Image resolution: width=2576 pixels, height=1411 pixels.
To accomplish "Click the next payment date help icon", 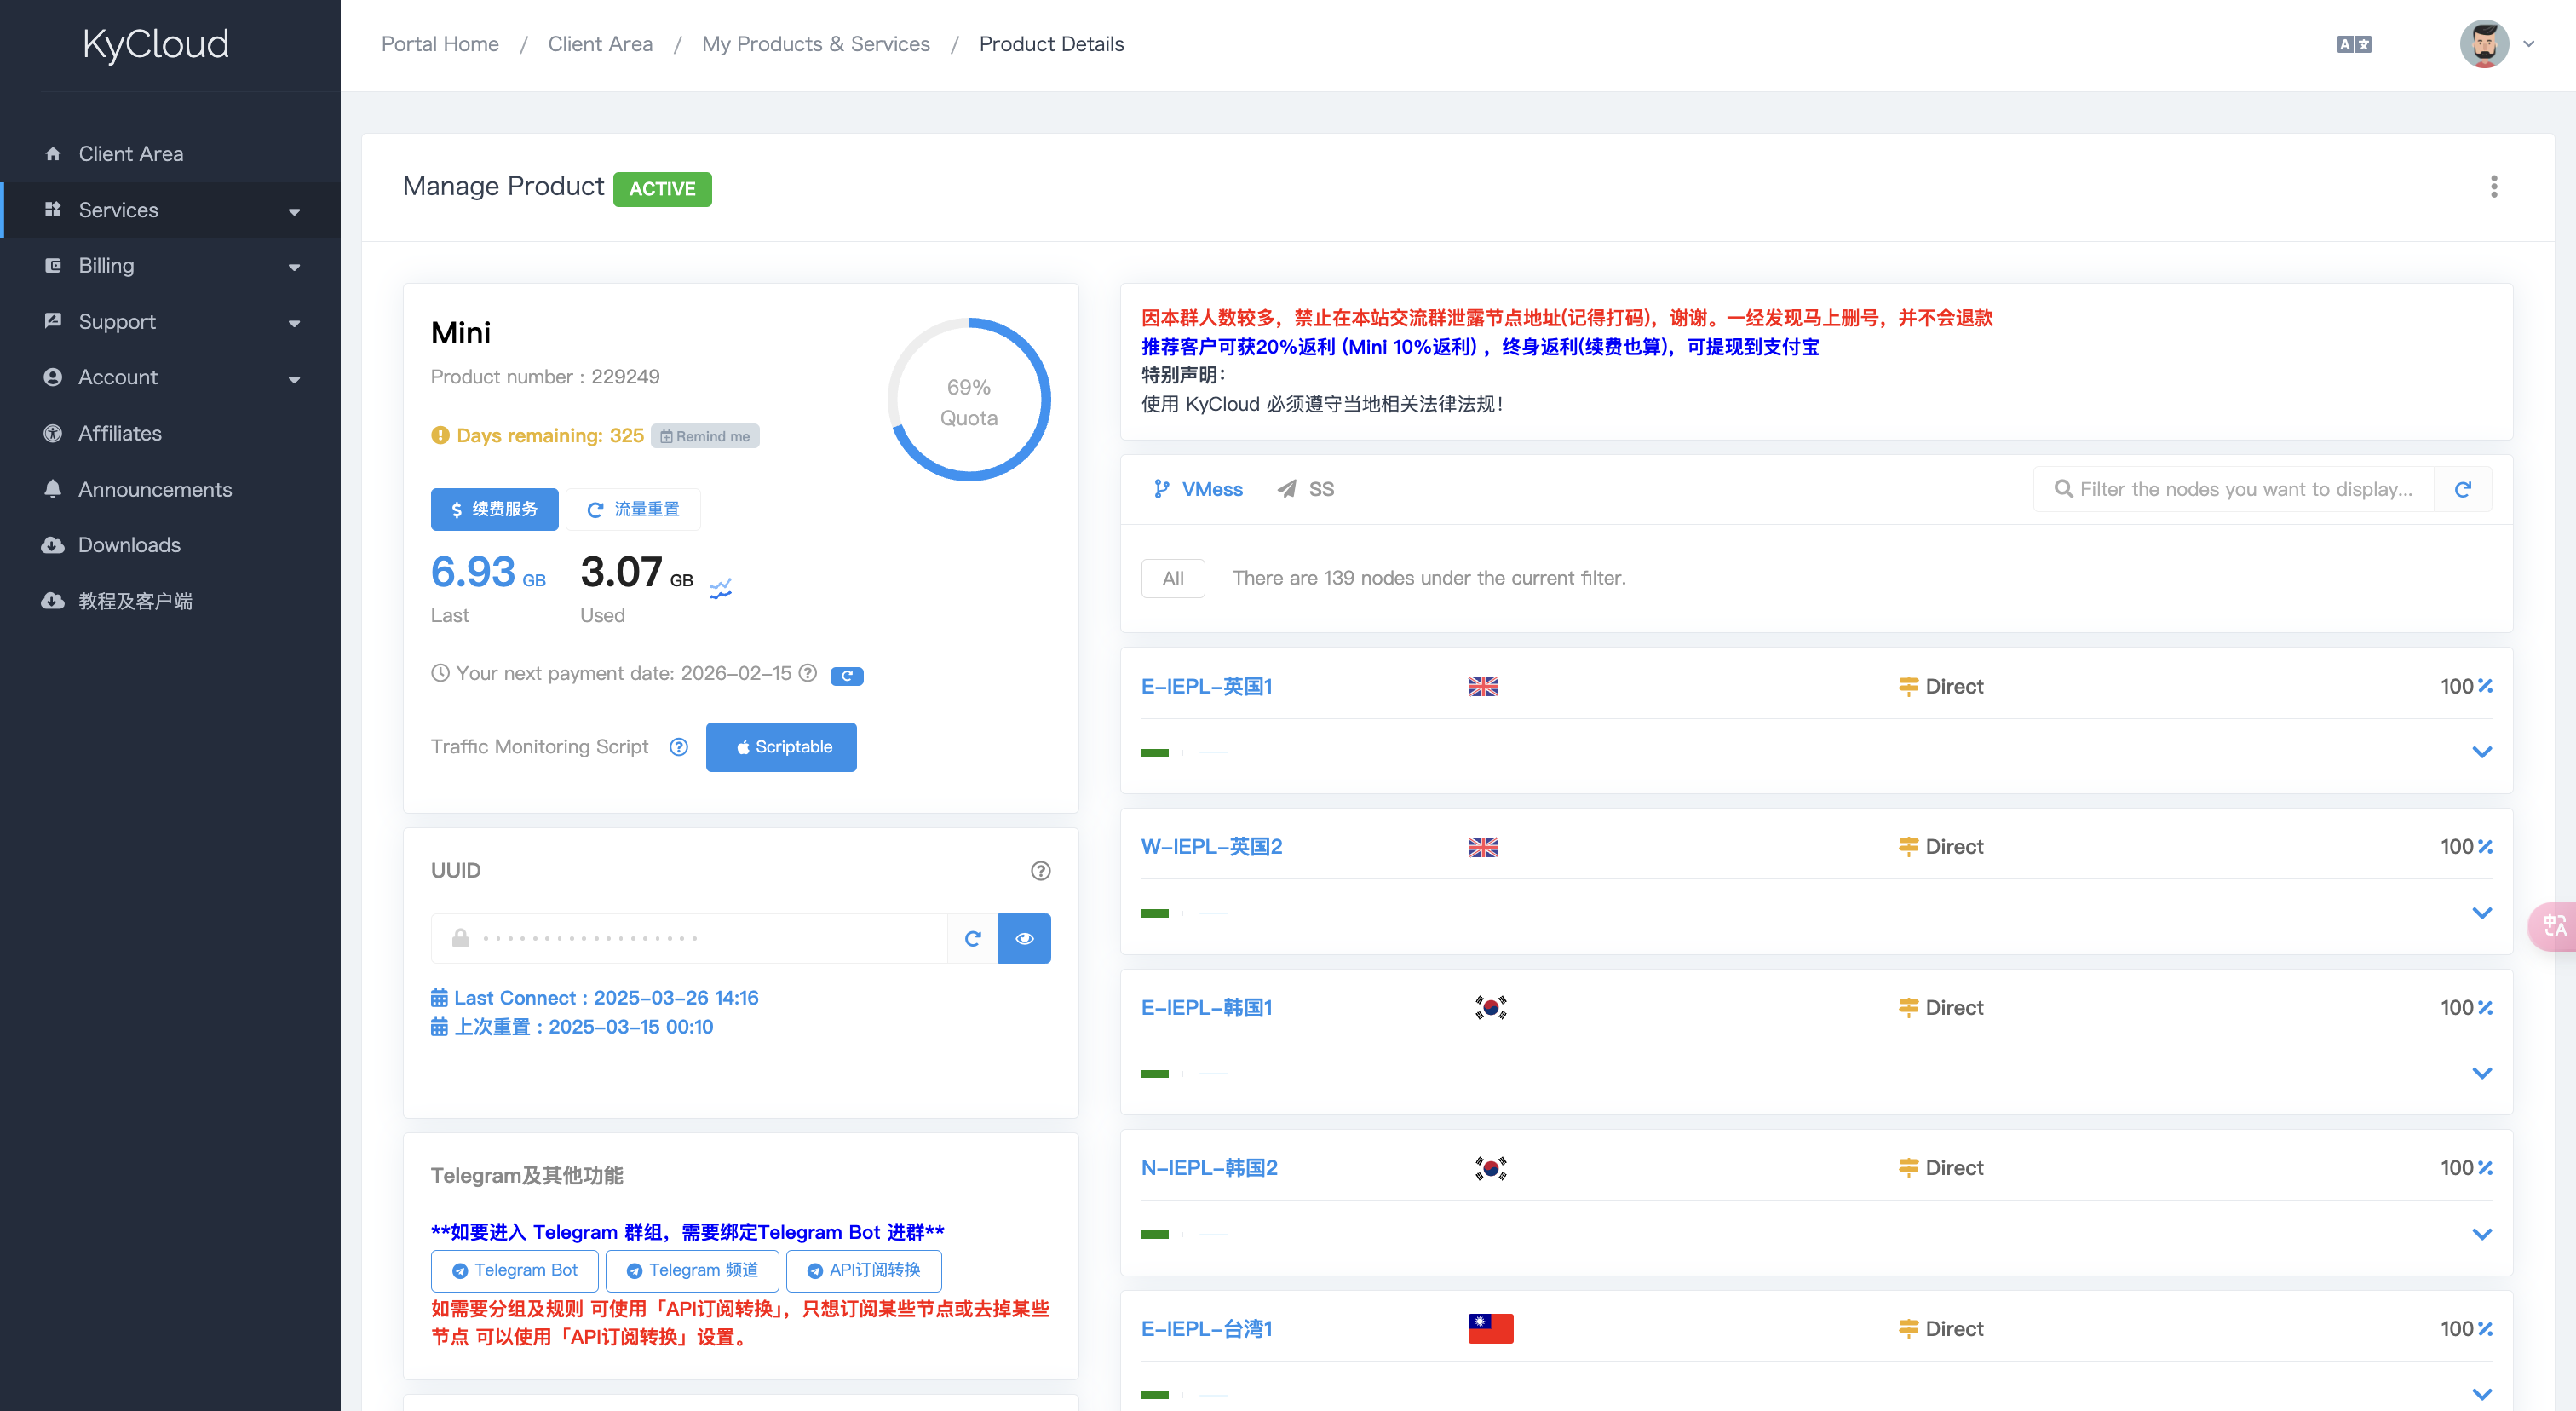I will click(808, 673).
